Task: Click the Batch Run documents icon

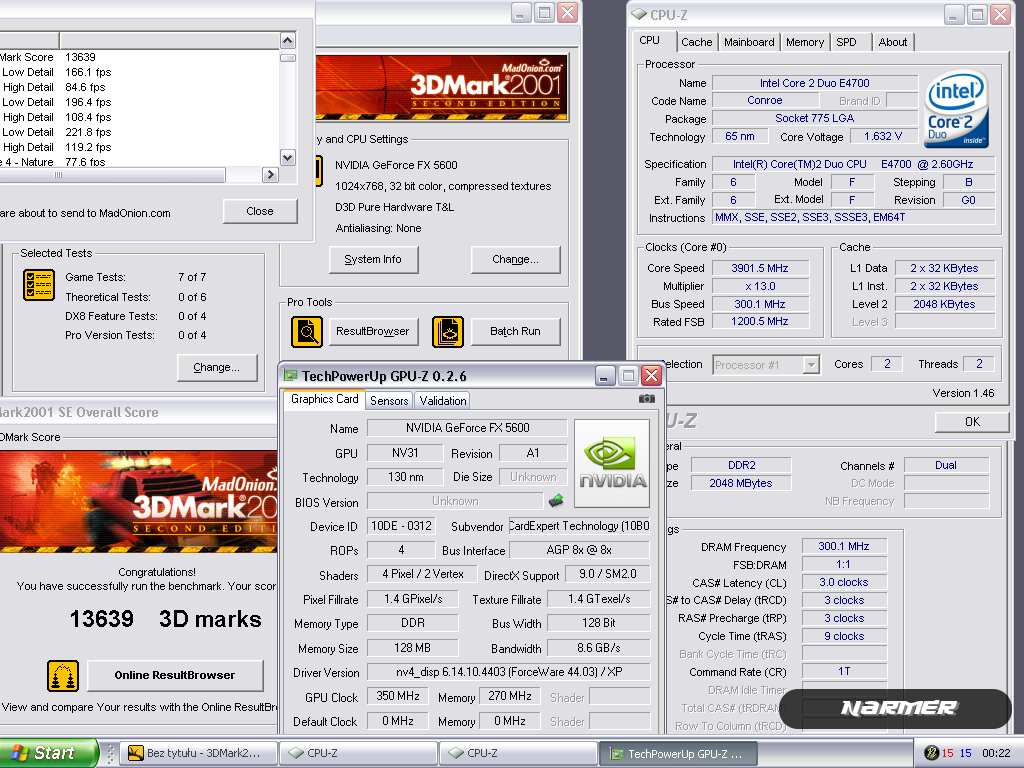Action: 448,332
